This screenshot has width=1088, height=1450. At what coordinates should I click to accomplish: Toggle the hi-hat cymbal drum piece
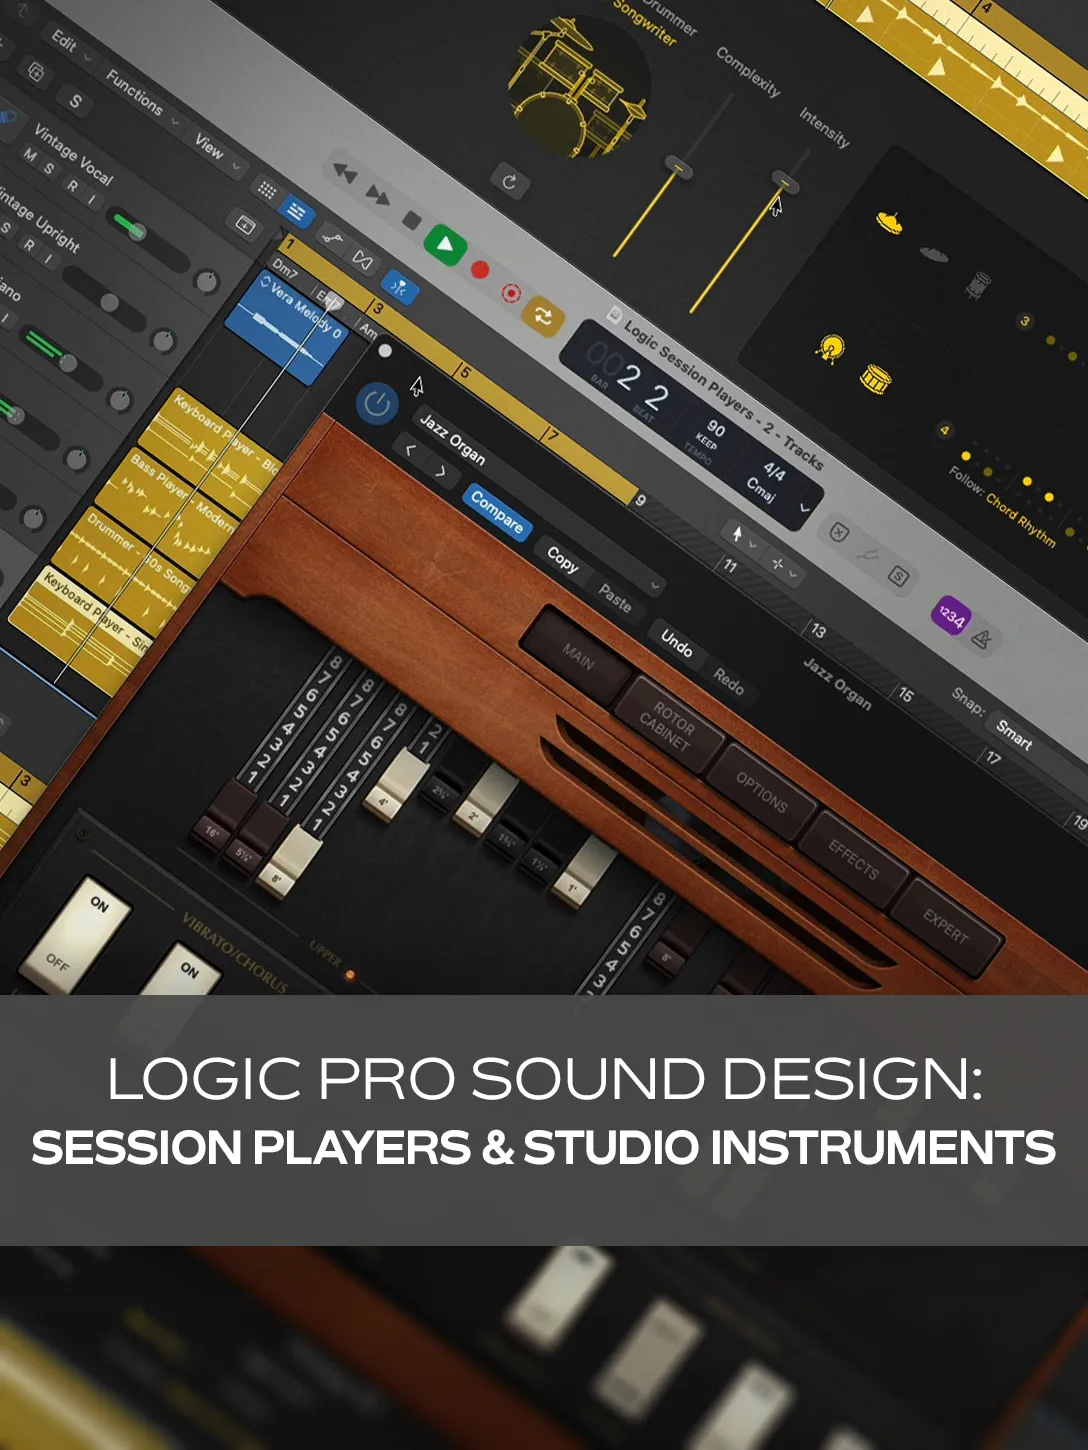point(889,222)
